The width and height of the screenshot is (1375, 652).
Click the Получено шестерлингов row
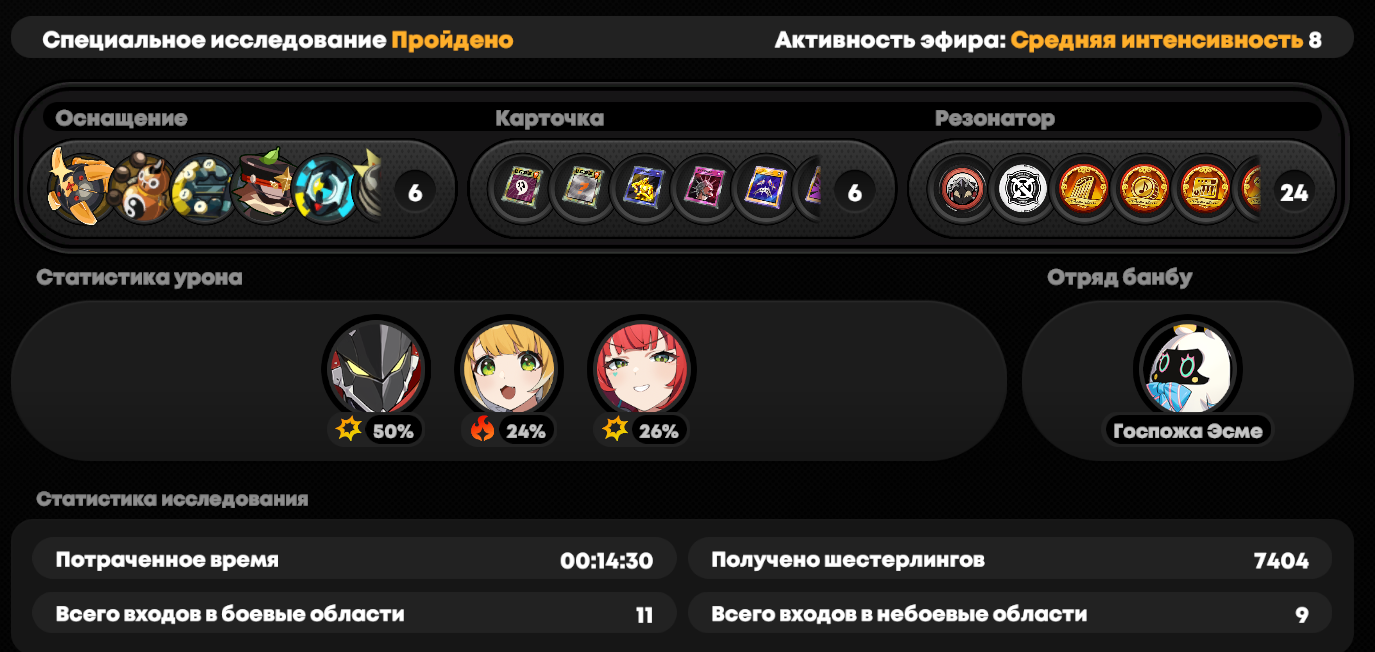click(1009, 559)
